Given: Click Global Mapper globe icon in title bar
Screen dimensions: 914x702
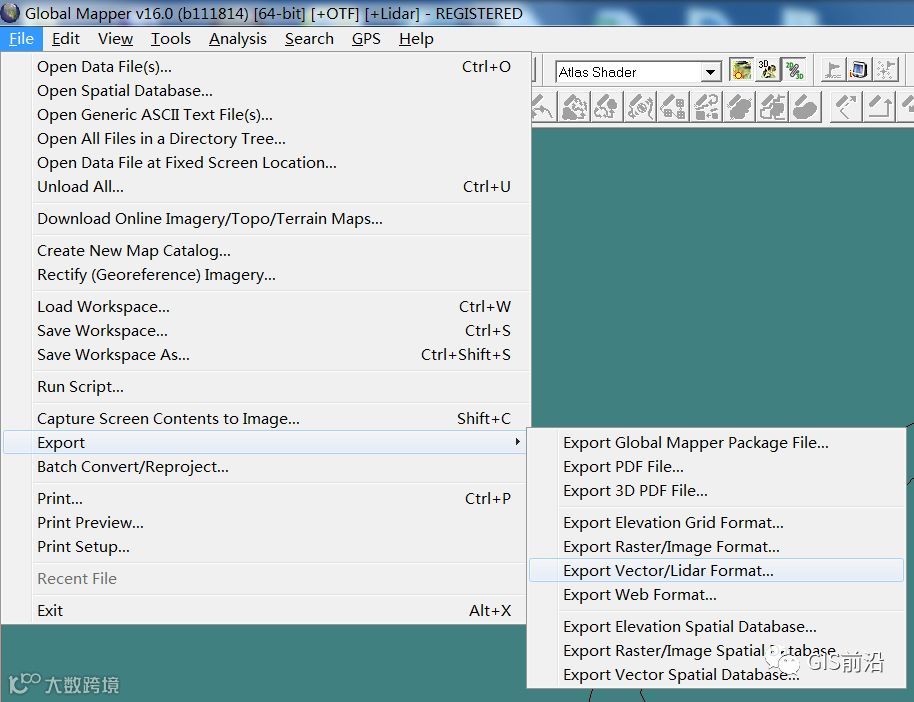Looking at the screenshot, I should pyautogui.click(x=10, y=13).
